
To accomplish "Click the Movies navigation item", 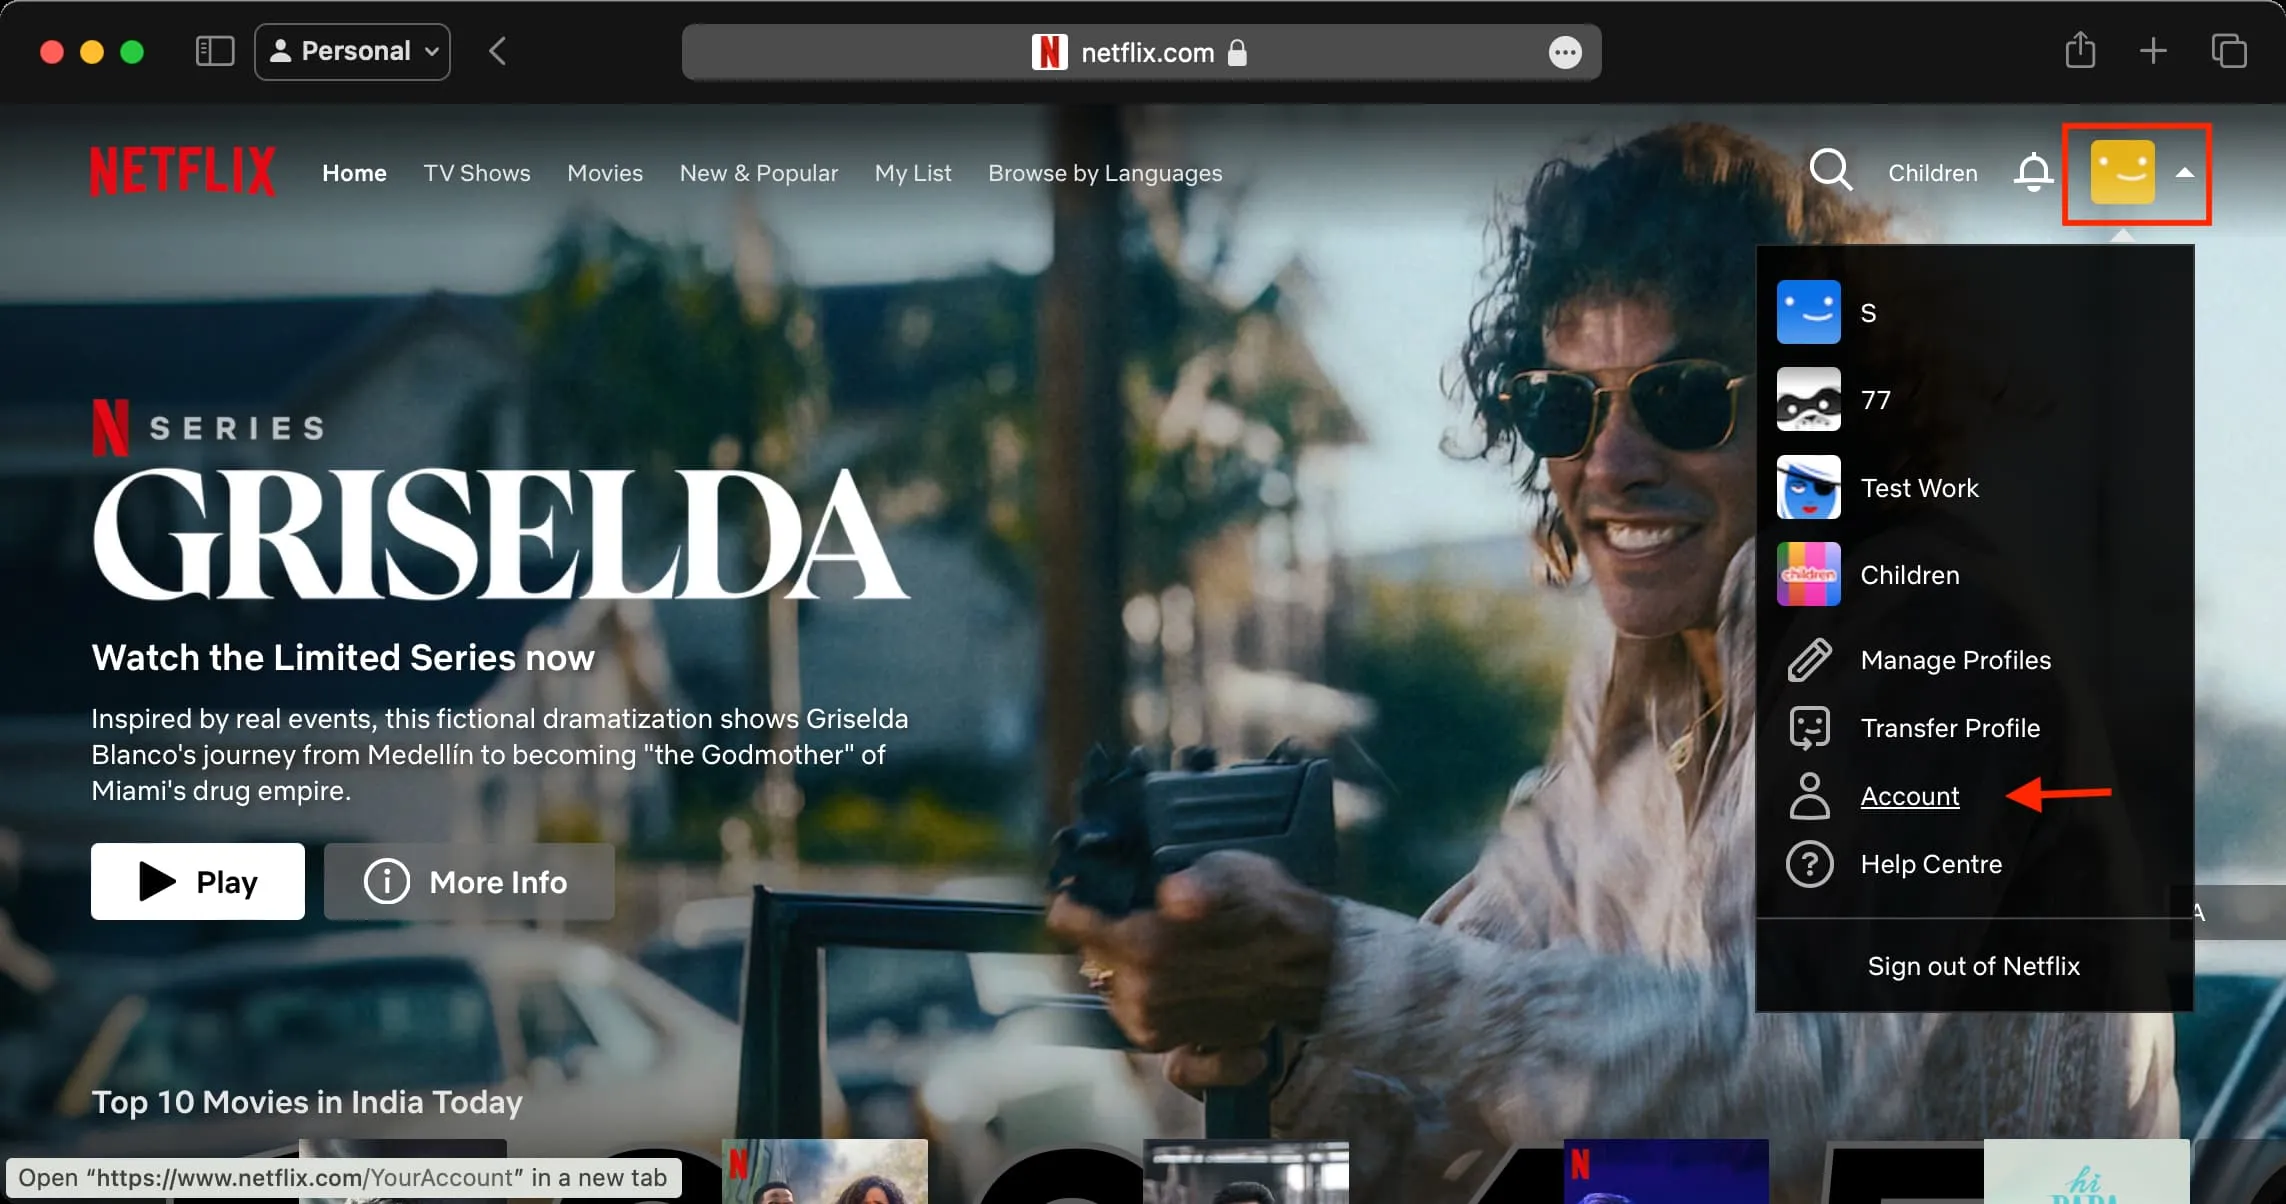I will point(605,172).
